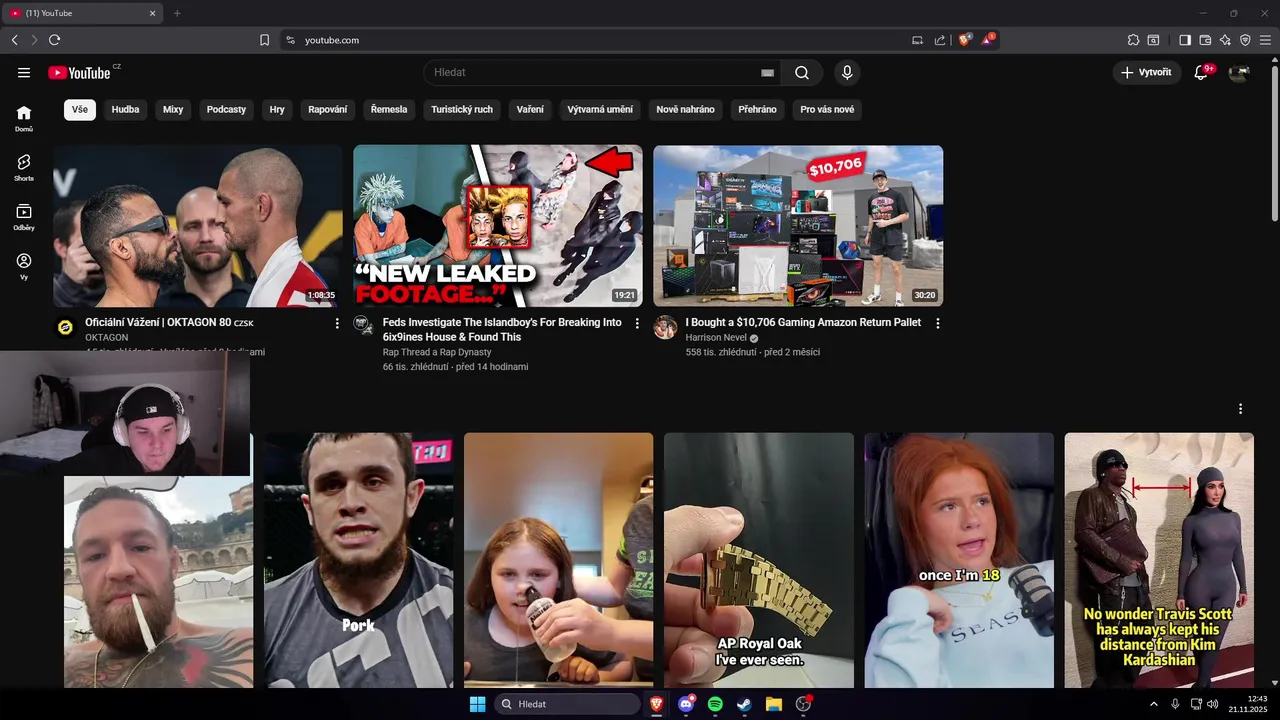This screenshot has width=1280, height=720.
Task: Open the OKTAGON channel avatar
Action: coord(65,327)
